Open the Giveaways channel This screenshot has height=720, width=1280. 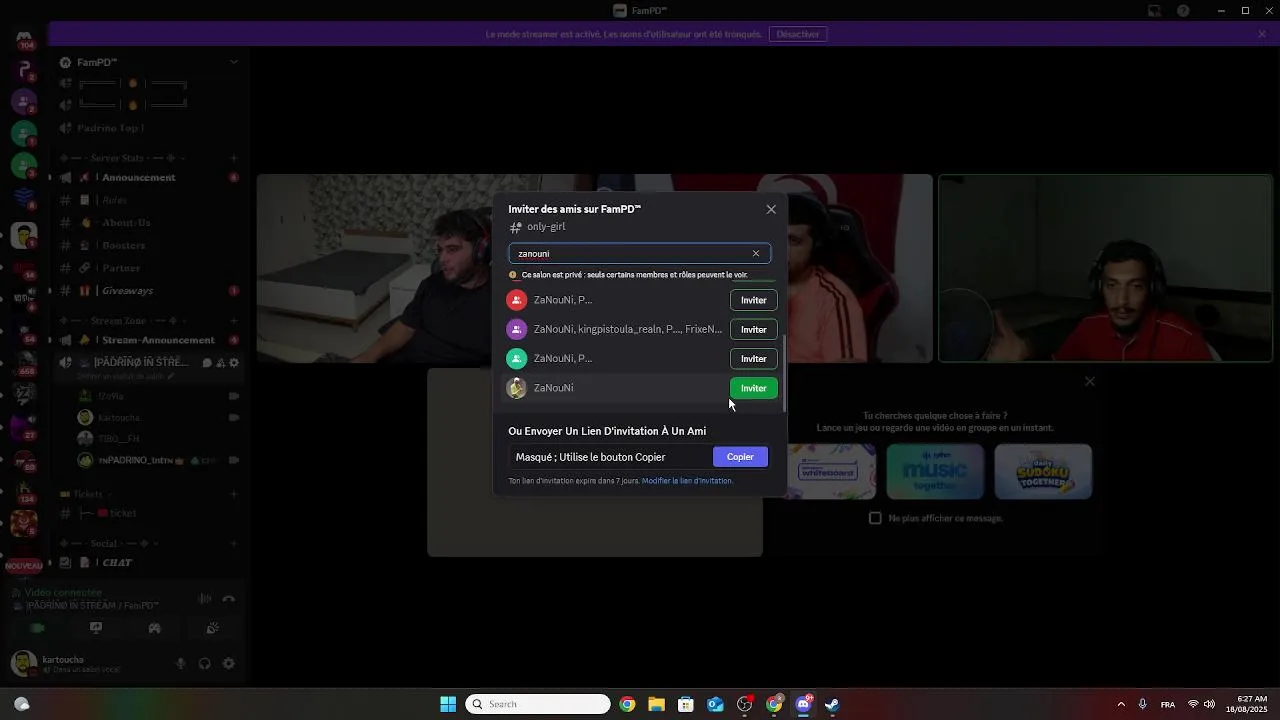click(x=148, y=291)
